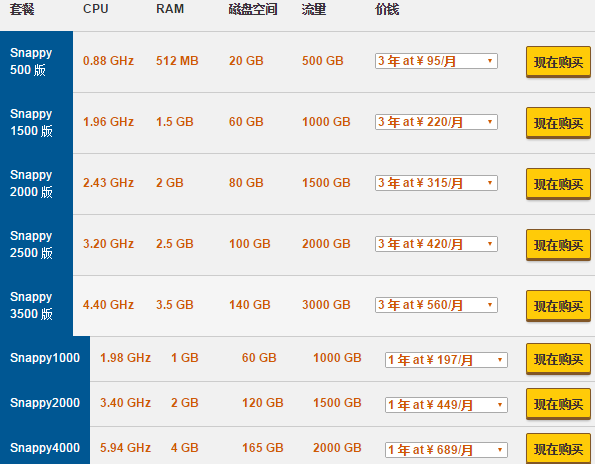Click 现在购买 for Snappy 2500 版
Screen dimensions: 595x464
[x=558, y=245]
